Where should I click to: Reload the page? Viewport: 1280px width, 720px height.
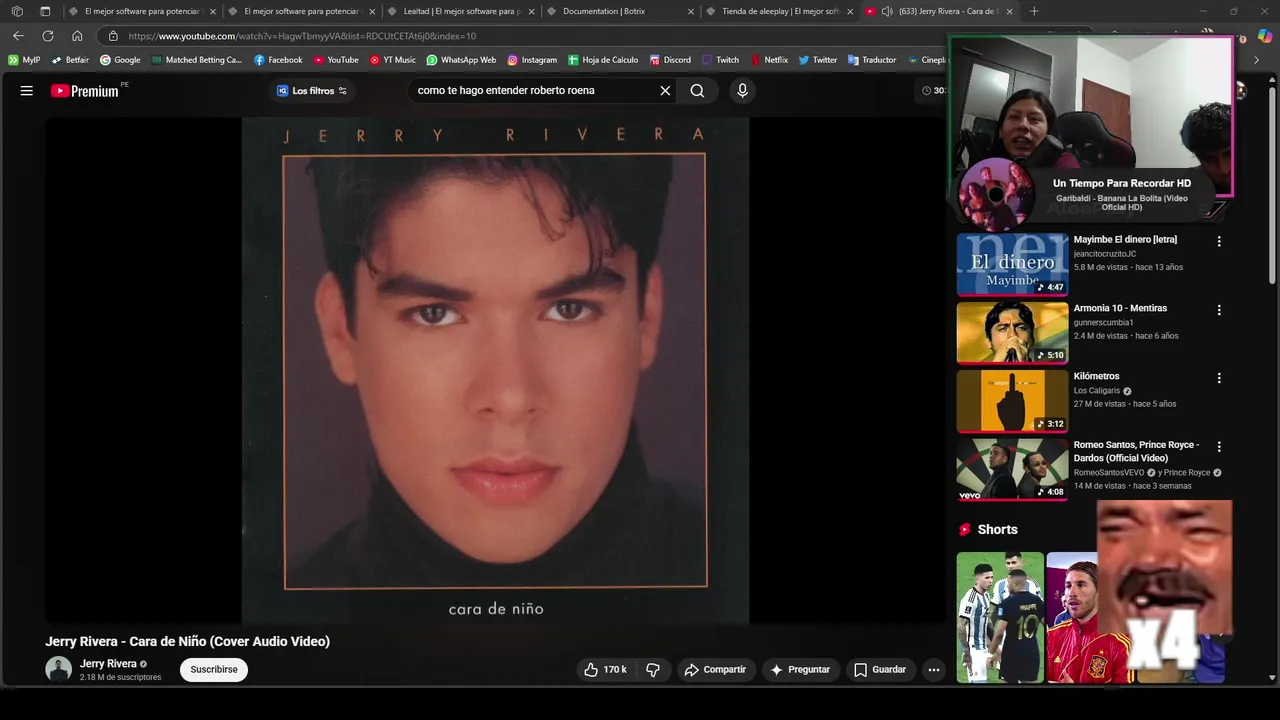click(48, 36)
